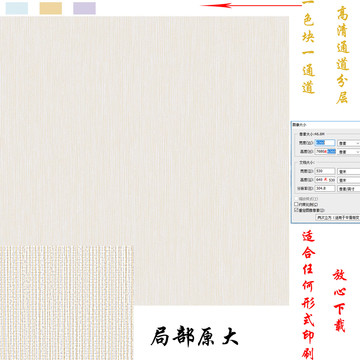360x360 pixels.
Task: Click the zoomed texture detail thumbnail
Action: coord(67,303)
